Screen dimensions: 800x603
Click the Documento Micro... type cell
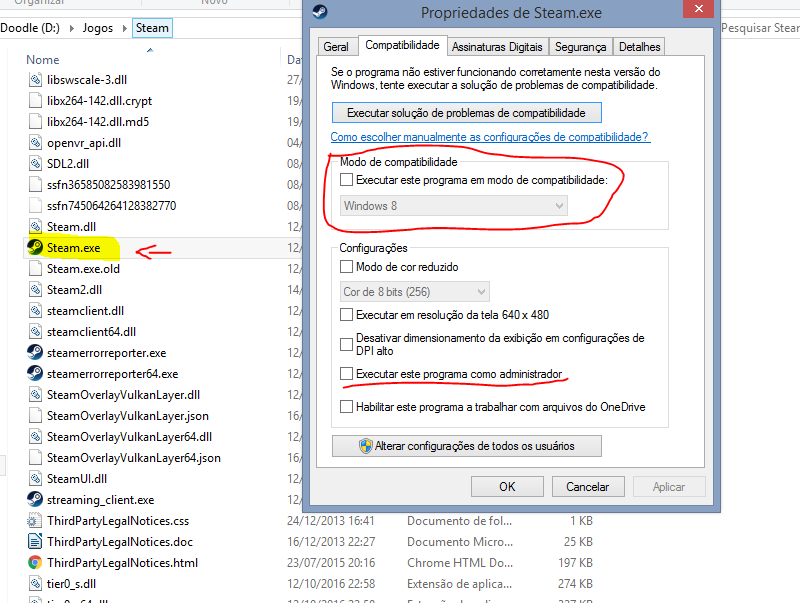pos(460,542)
